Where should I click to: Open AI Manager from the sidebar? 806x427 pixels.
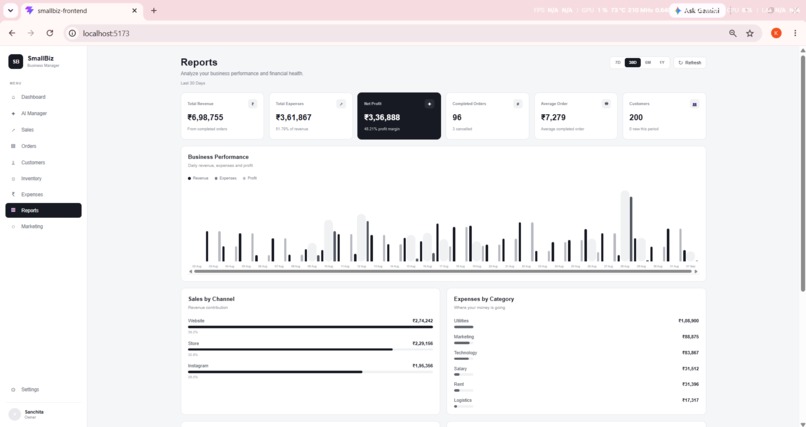43,114
